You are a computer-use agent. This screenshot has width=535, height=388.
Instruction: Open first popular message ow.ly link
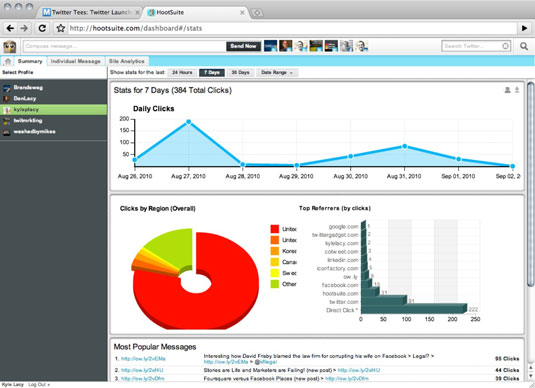(x=143, y=359)
